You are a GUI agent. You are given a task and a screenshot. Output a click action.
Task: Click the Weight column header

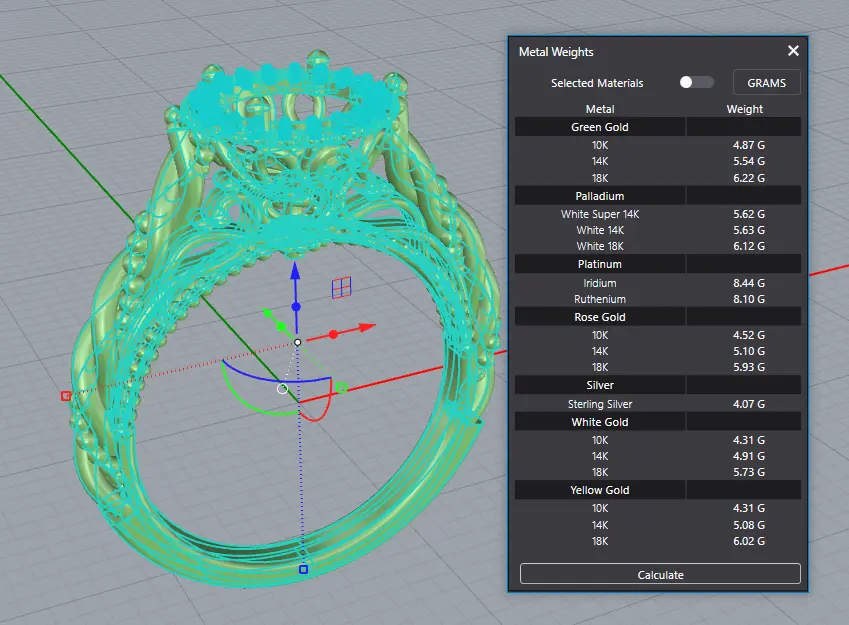pyautogui.click(x=744, y=109)
